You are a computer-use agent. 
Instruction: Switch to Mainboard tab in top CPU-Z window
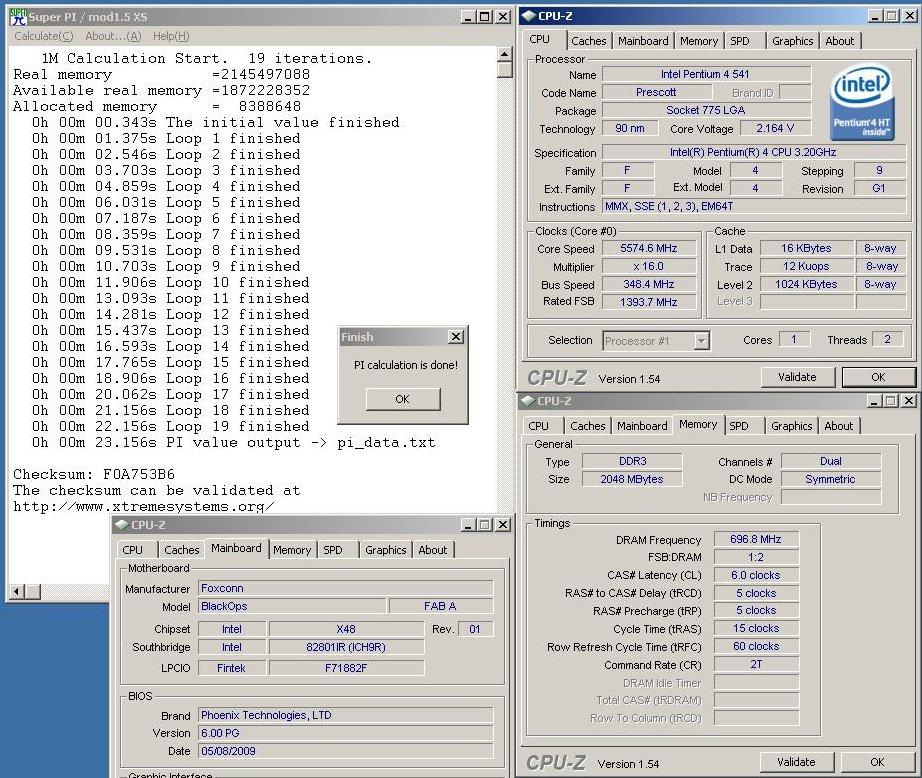643,41
